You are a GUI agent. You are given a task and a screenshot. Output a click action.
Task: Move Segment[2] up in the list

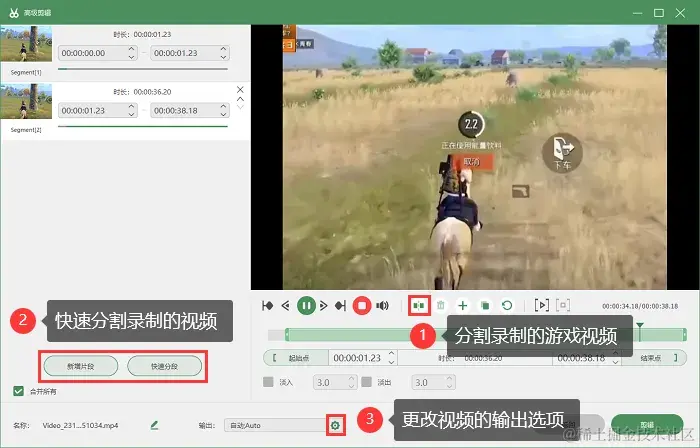coord(240,99)
